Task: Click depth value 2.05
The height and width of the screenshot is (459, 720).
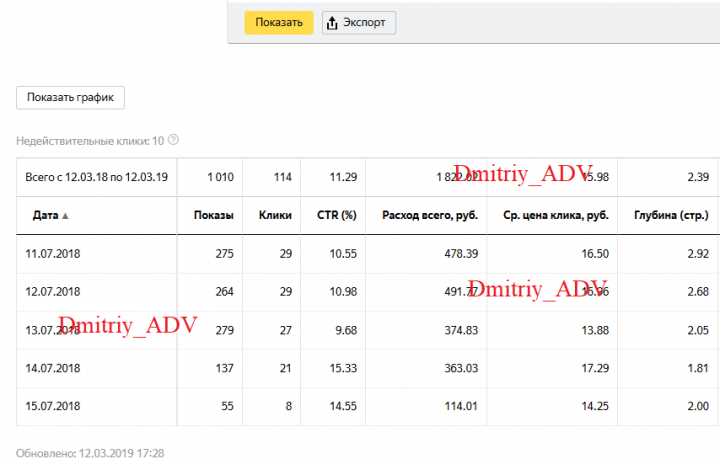Action: (698, 330)
